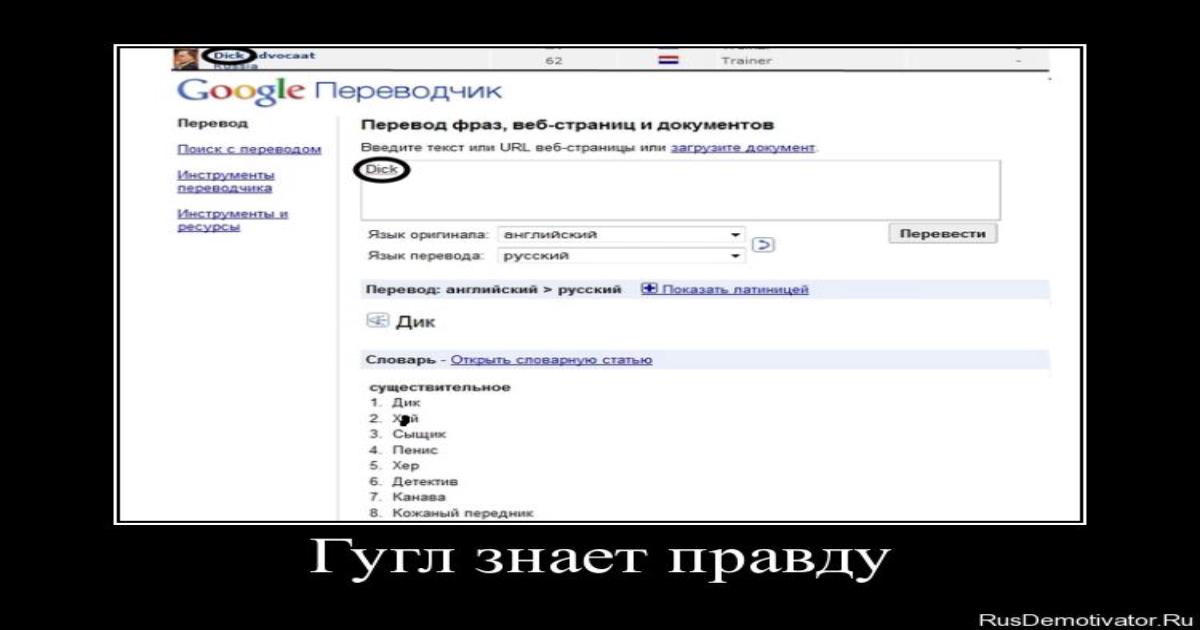
Task: Click the Переводчик title text
Action: tap(408, 92)
